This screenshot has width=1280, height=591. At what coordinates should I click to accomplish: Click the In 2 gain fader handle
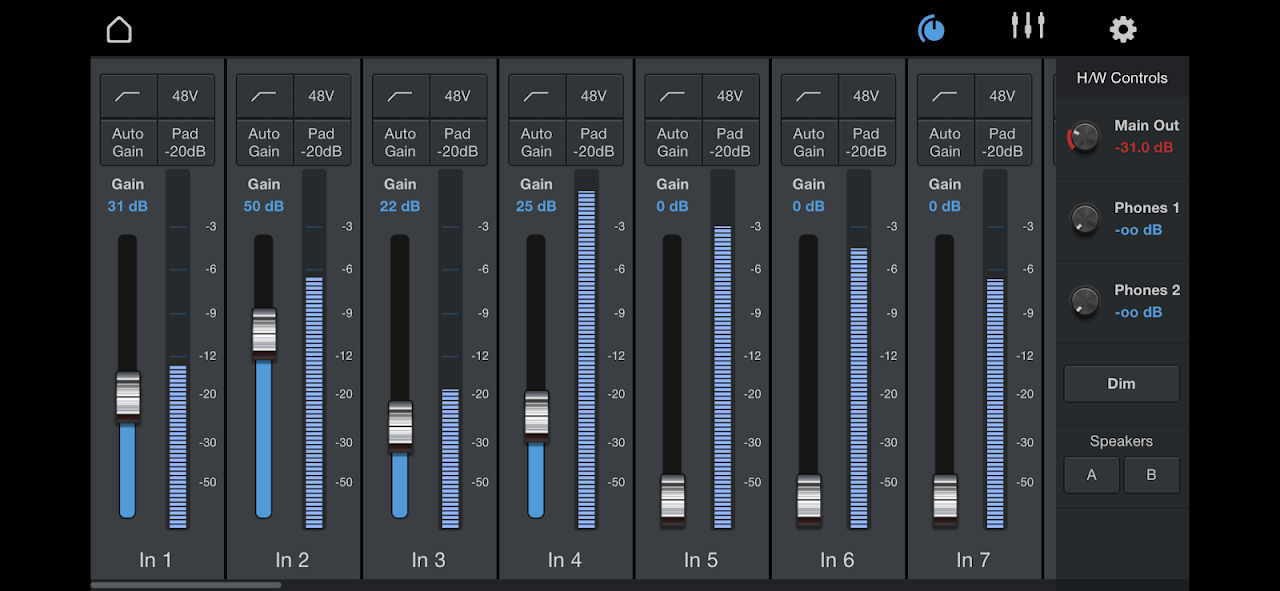pyautogui.click(x=264, y=333)
